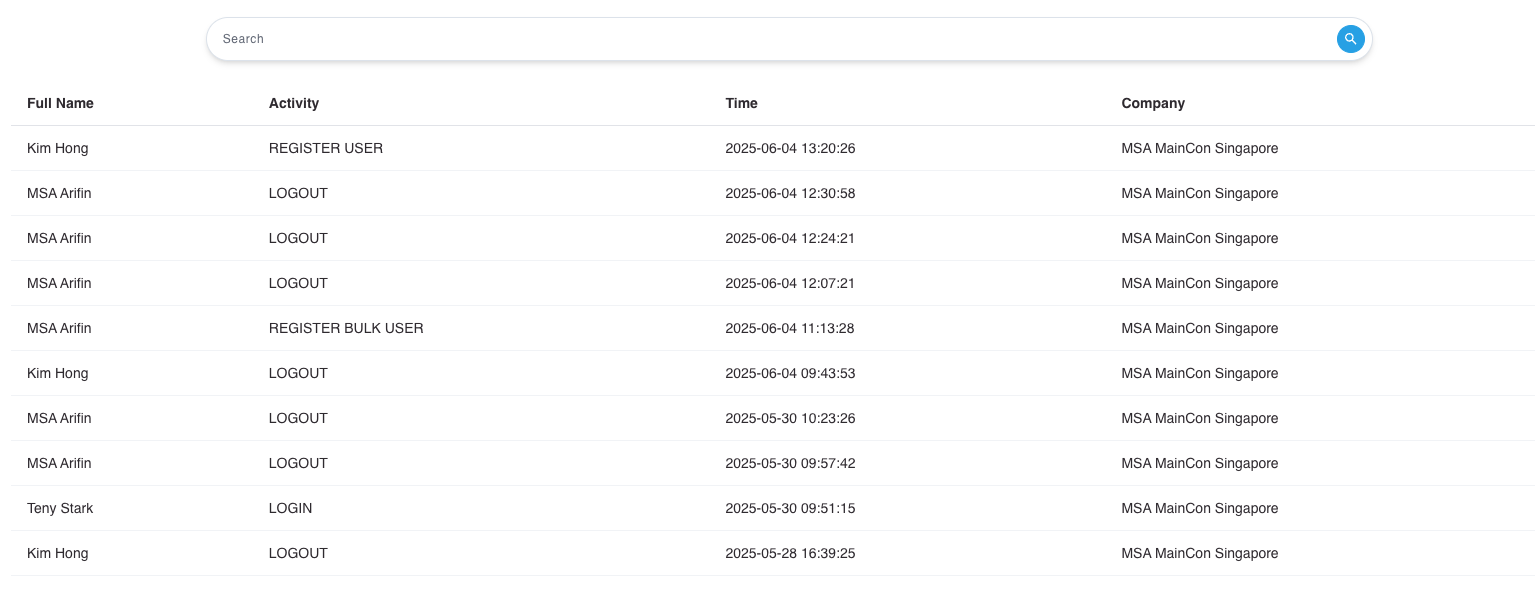Click the timestamp 2025-06-04 12:30:58
Viewport: 1535px width, 590px height.
[790, 193]
